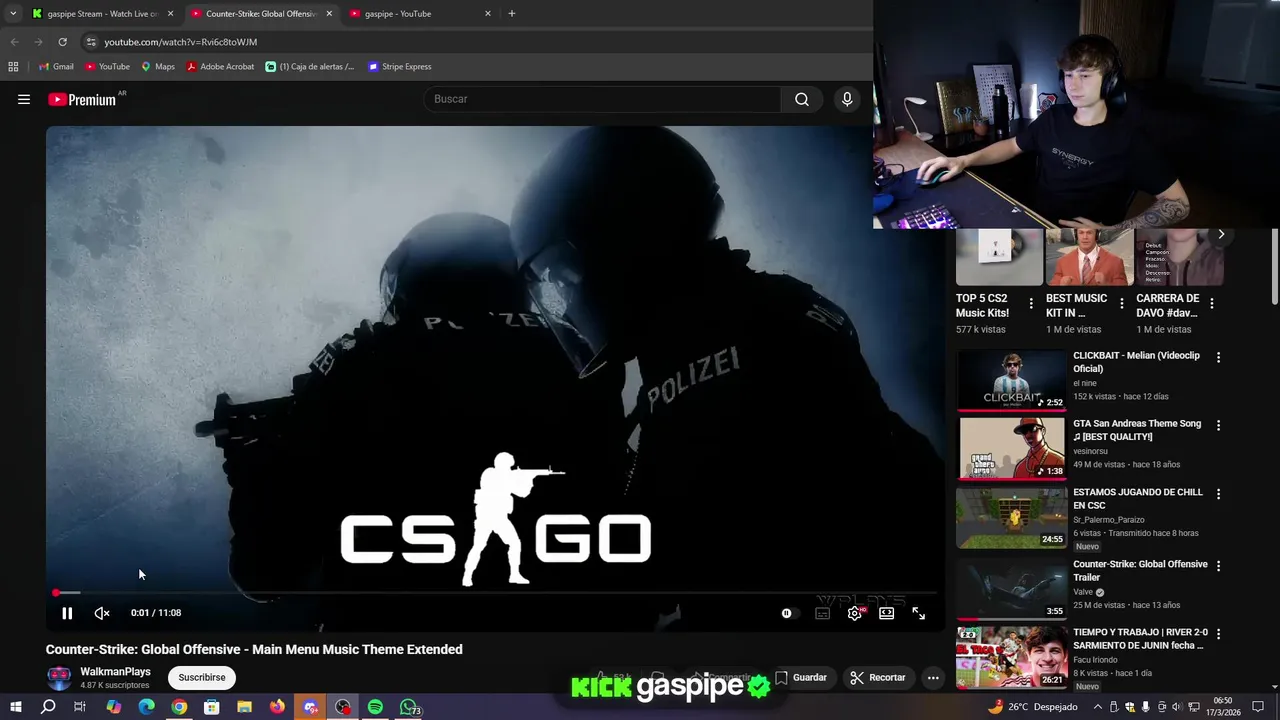Image resolution: width=1280 pixels, height=720 pixels.
Task: Open the Caja de alertas bookmark
Action: pos(310,67)
